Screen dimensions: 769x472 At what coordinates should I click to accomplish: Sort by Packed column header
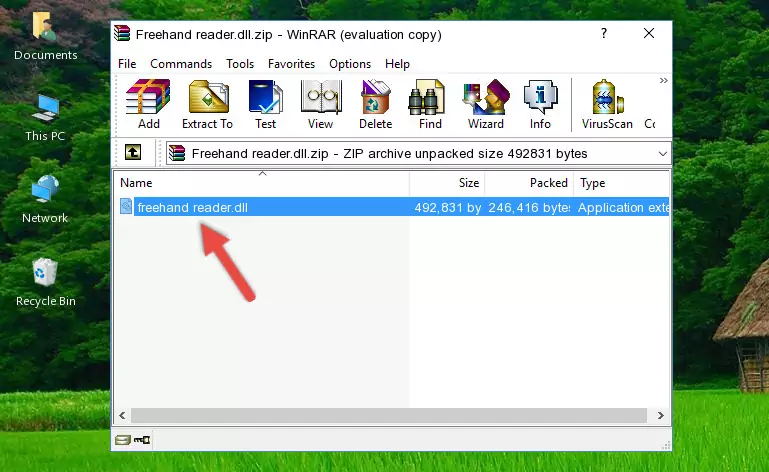pyautogui.click(x=529, y=183)
